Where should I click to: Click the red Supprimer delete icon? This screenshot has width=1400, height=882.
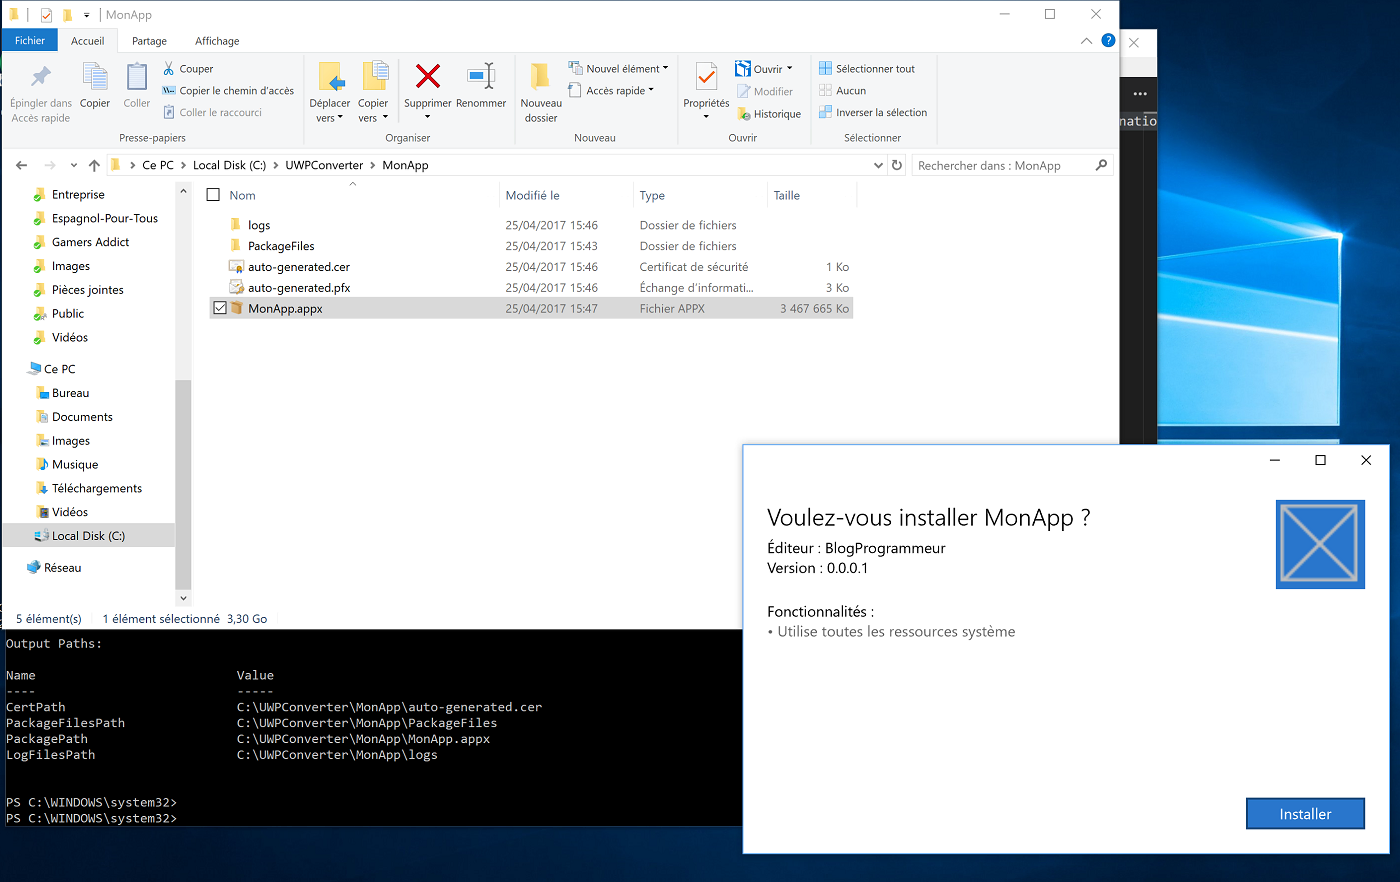[x=428, y=78]
